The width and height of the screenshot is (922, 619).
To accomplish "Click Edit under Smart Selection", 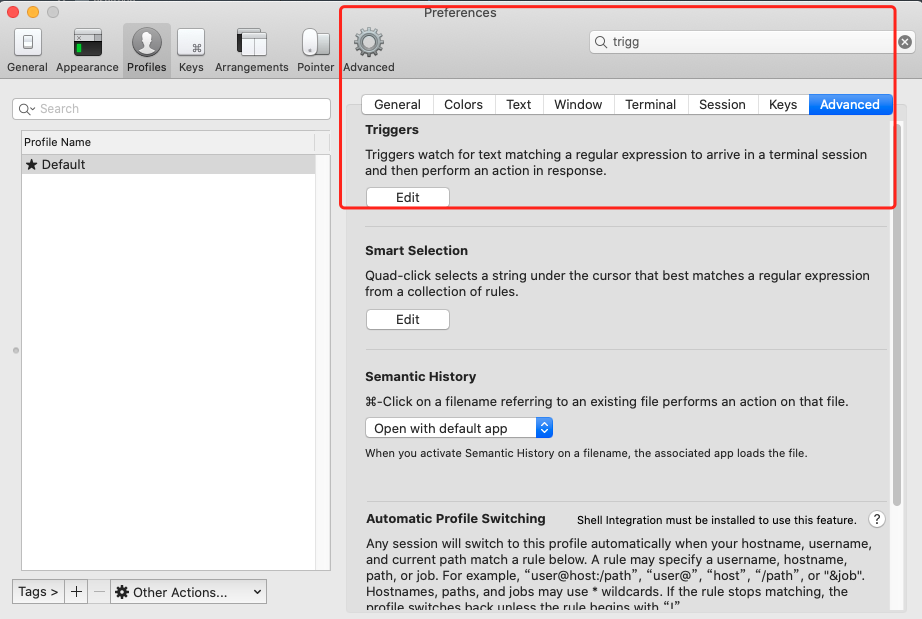I will coord(407,319).
